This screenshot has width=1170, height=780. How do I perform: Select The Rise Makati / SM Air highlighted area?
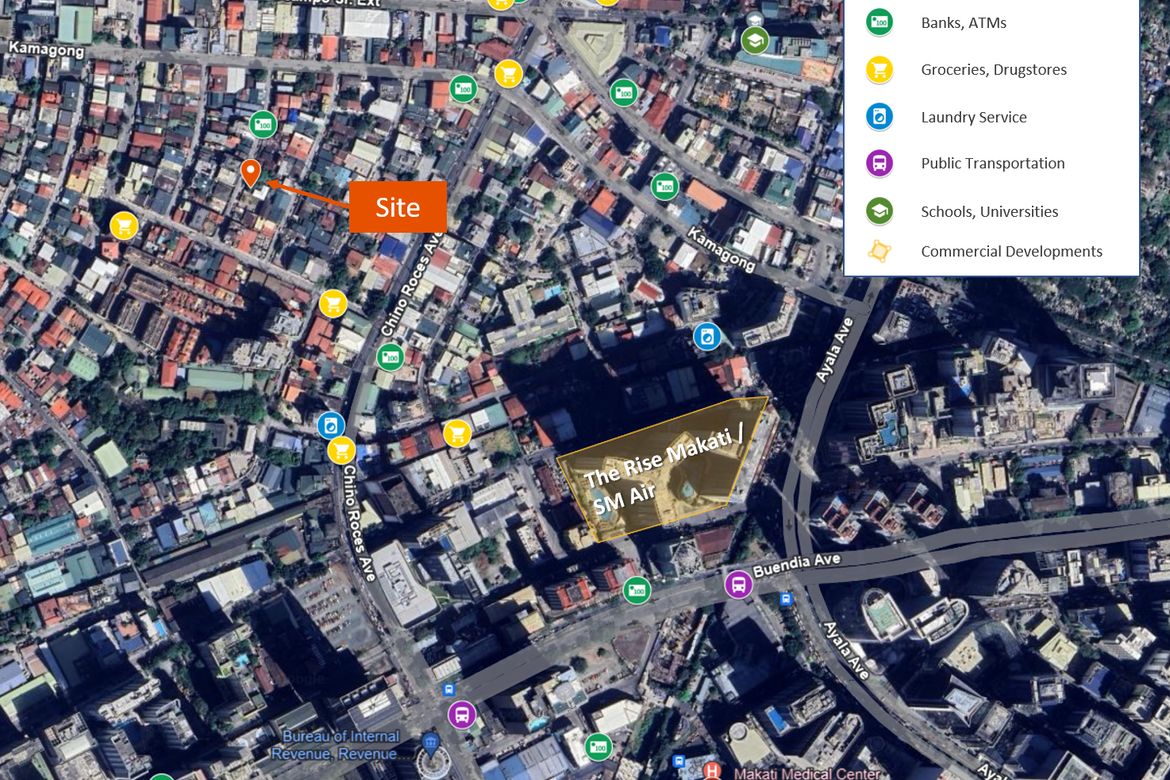point(662,468)
